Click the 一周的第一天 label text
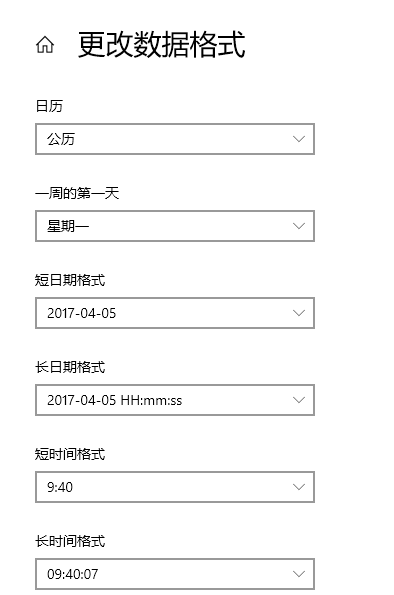The height and width of the screenshot is (595, 394). click(x=77, y=193)
